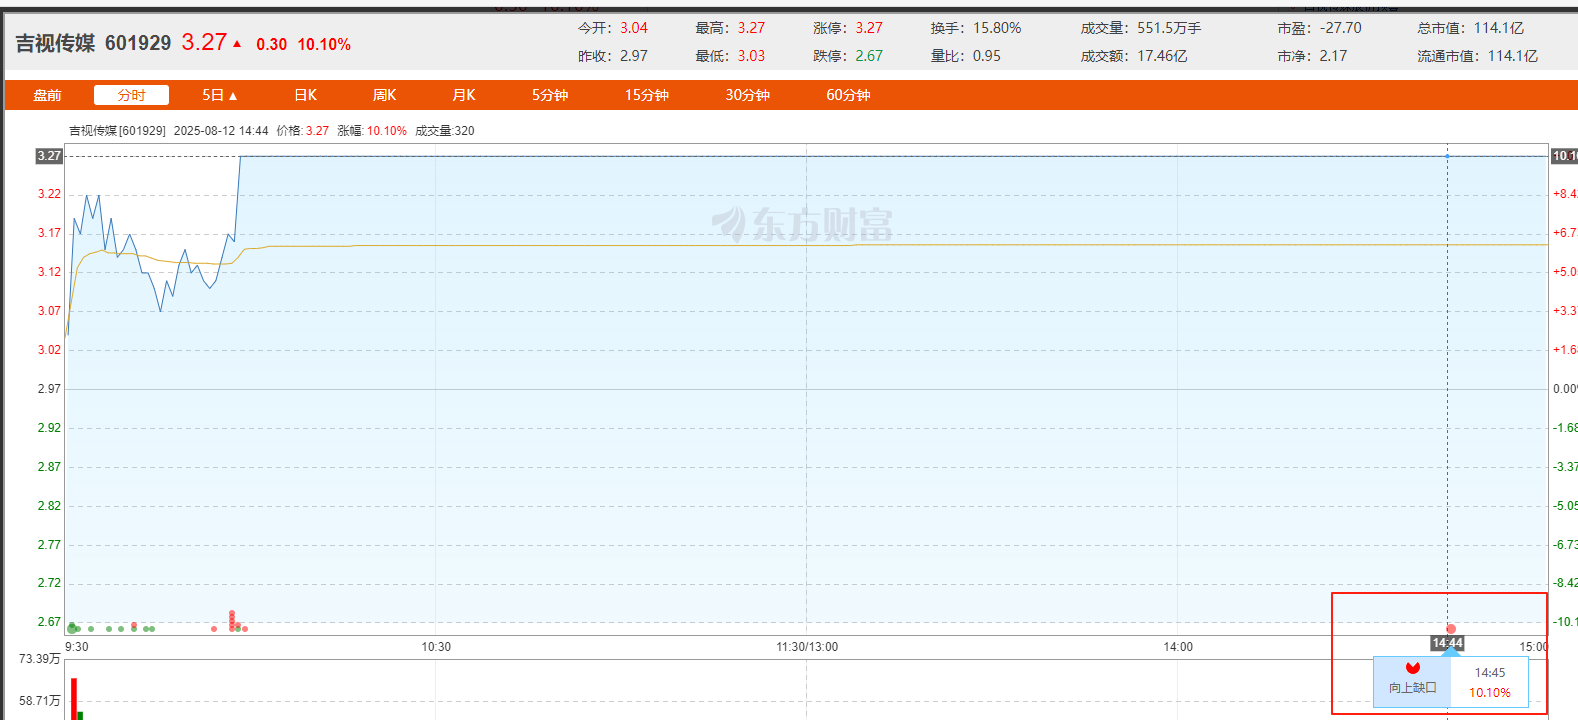Click the 成交量:320 readout above chart

(445, 131)
